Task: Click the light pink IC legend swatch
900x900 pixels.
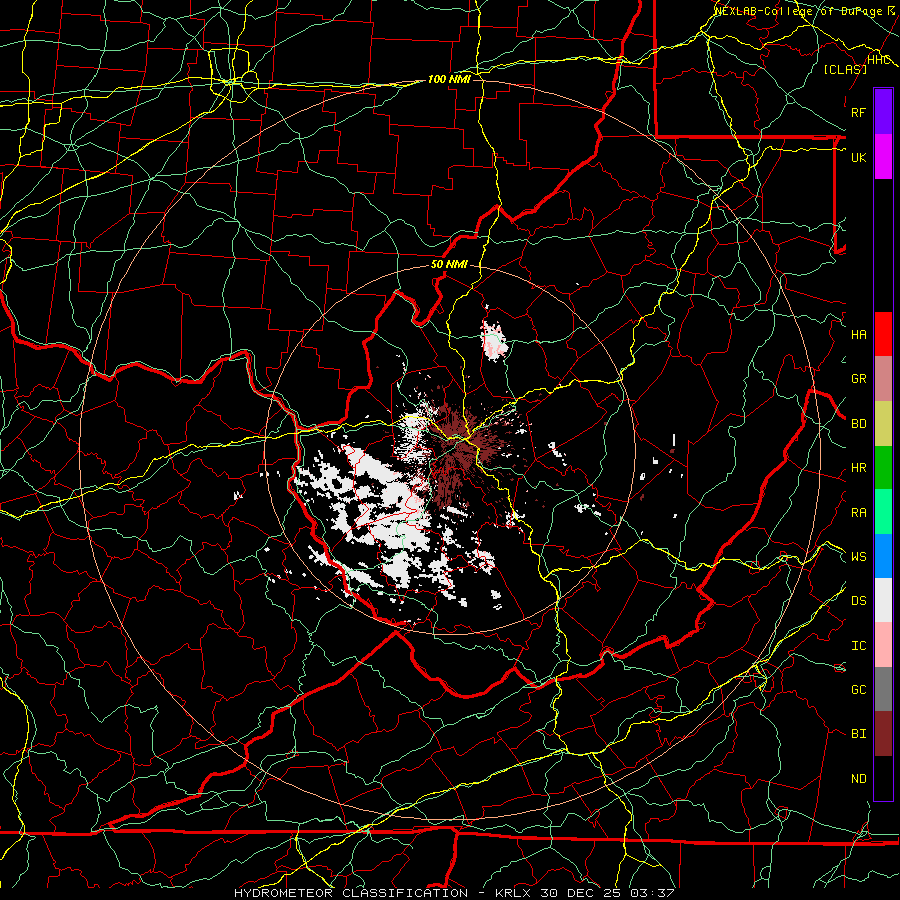Action: (x=883, y=645)
